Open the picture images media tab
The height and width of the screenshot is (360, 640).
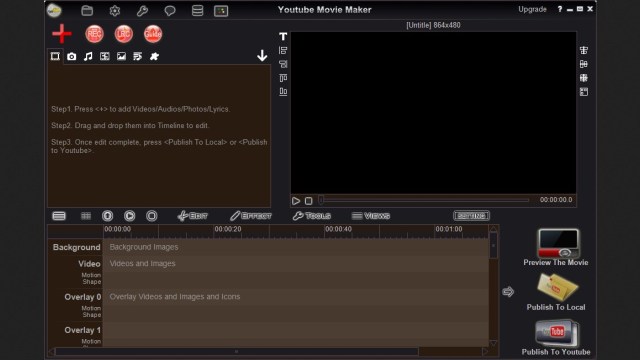pos(121,56)
